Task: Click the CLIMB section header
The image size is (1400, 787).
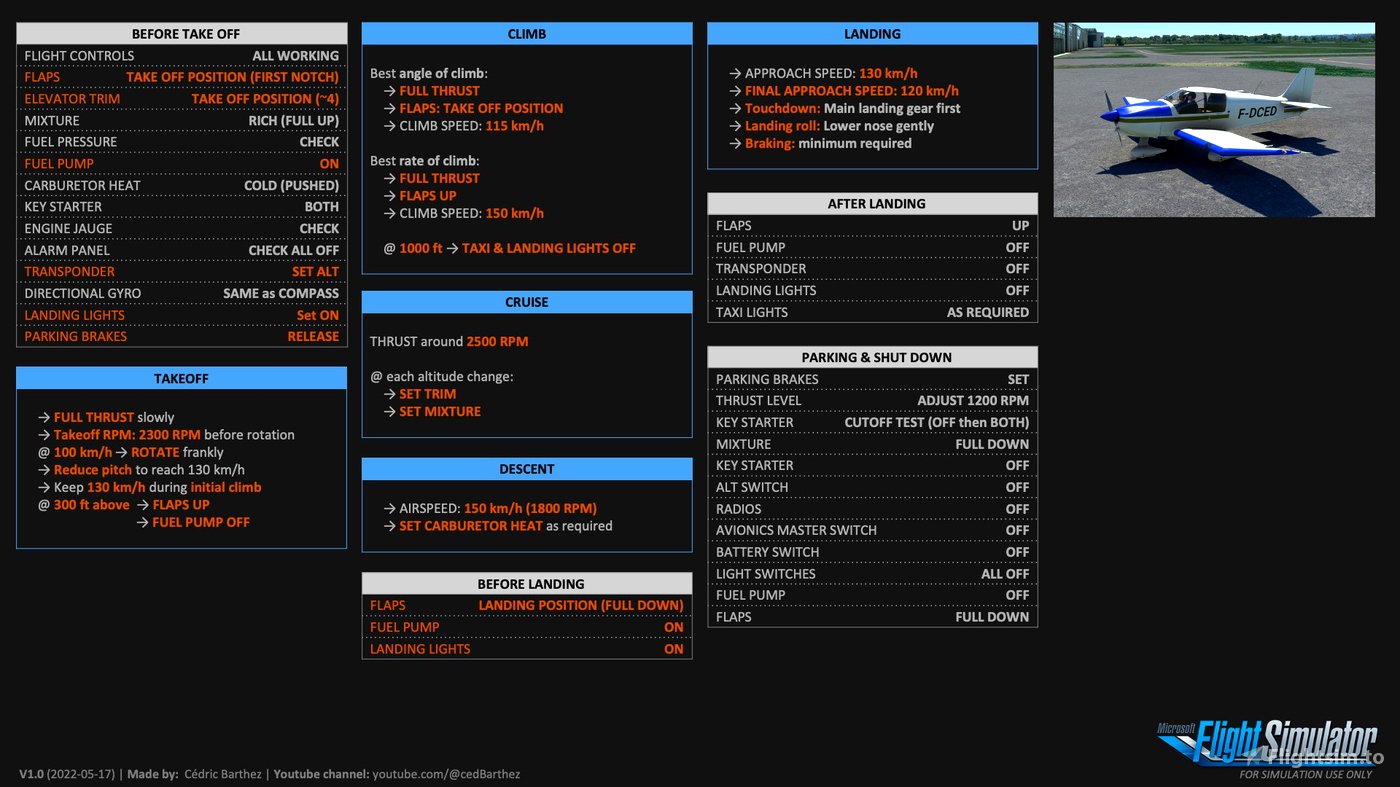Action: click(526, 33)
